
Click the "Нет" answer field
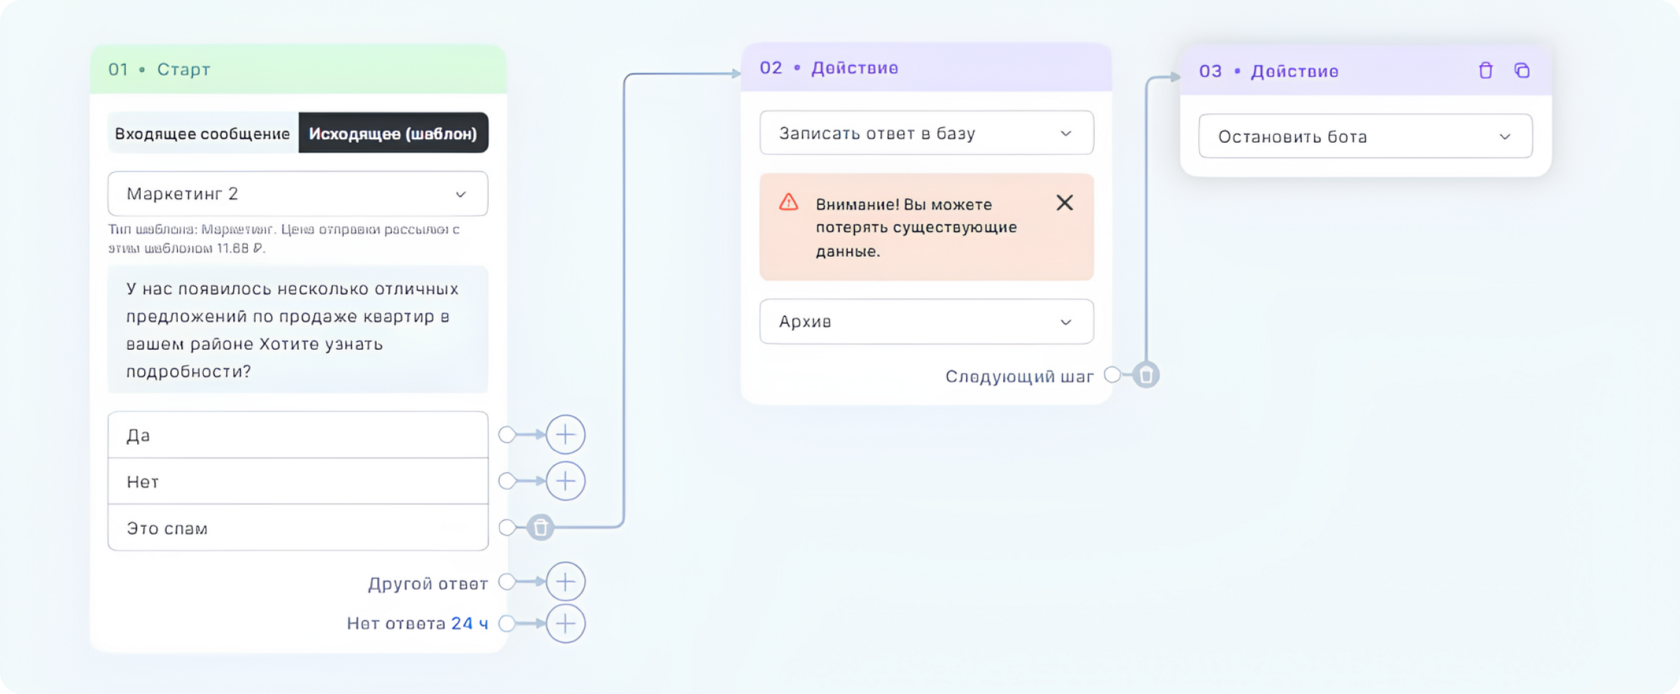tap(298, 481)
